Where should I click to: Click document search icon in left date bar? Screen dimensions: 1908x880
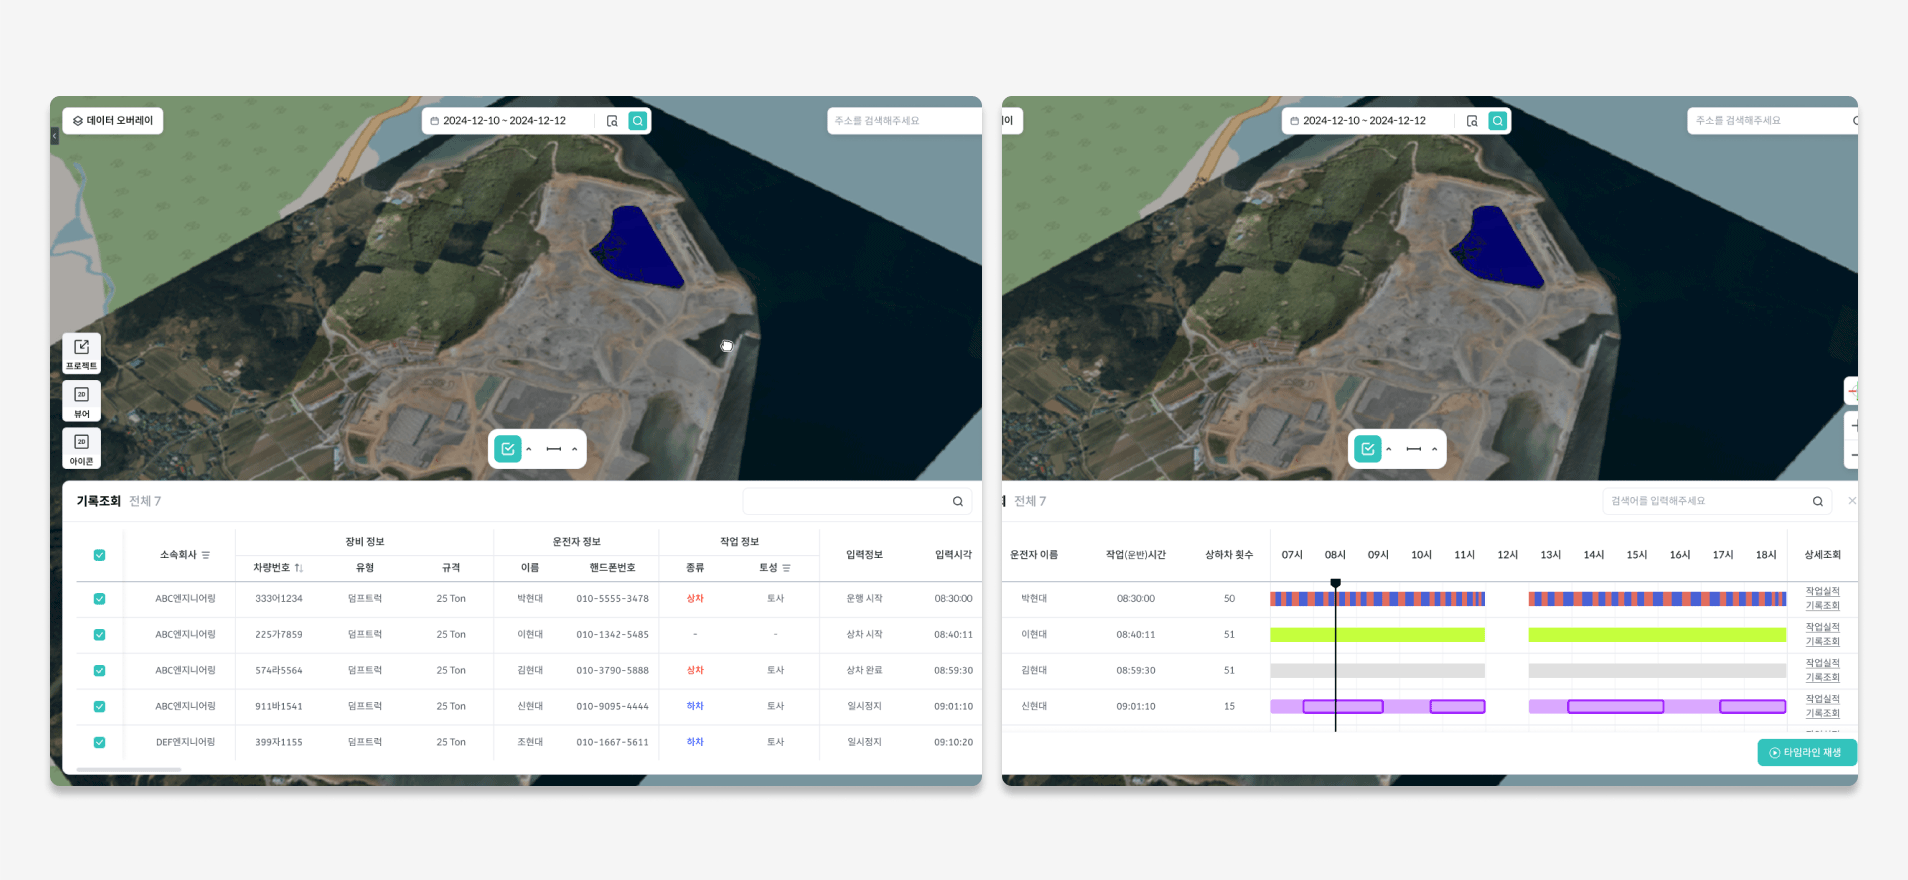[612, 121]
